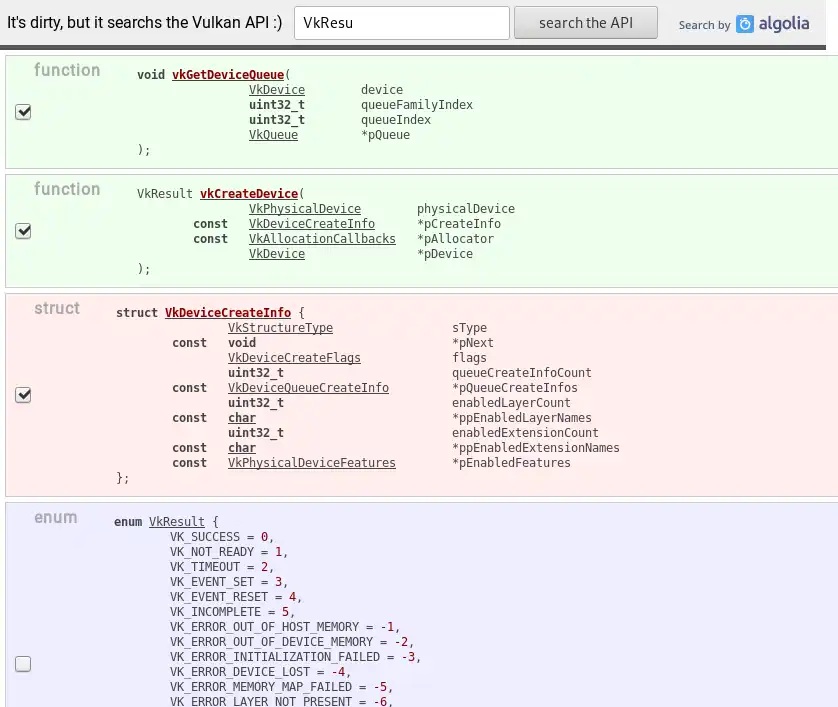Click the VkQueue type link
Viewport: 838px width, 707px height.
pos(273,135)
